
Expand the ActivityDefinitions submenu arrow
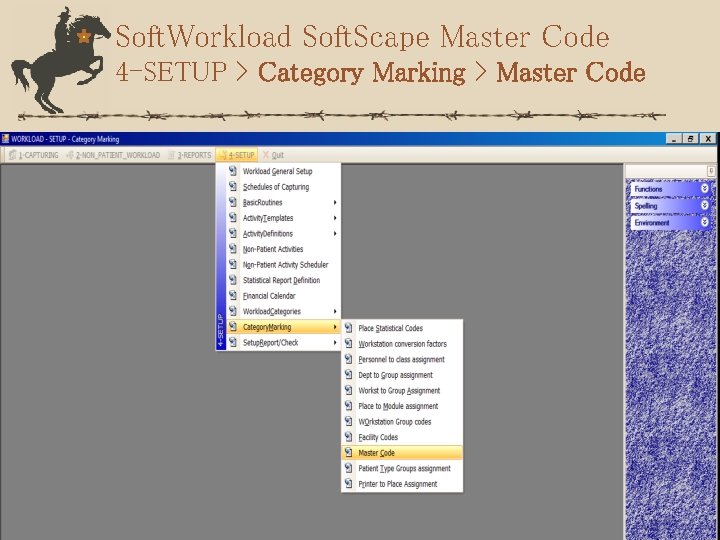click(335, 234)
